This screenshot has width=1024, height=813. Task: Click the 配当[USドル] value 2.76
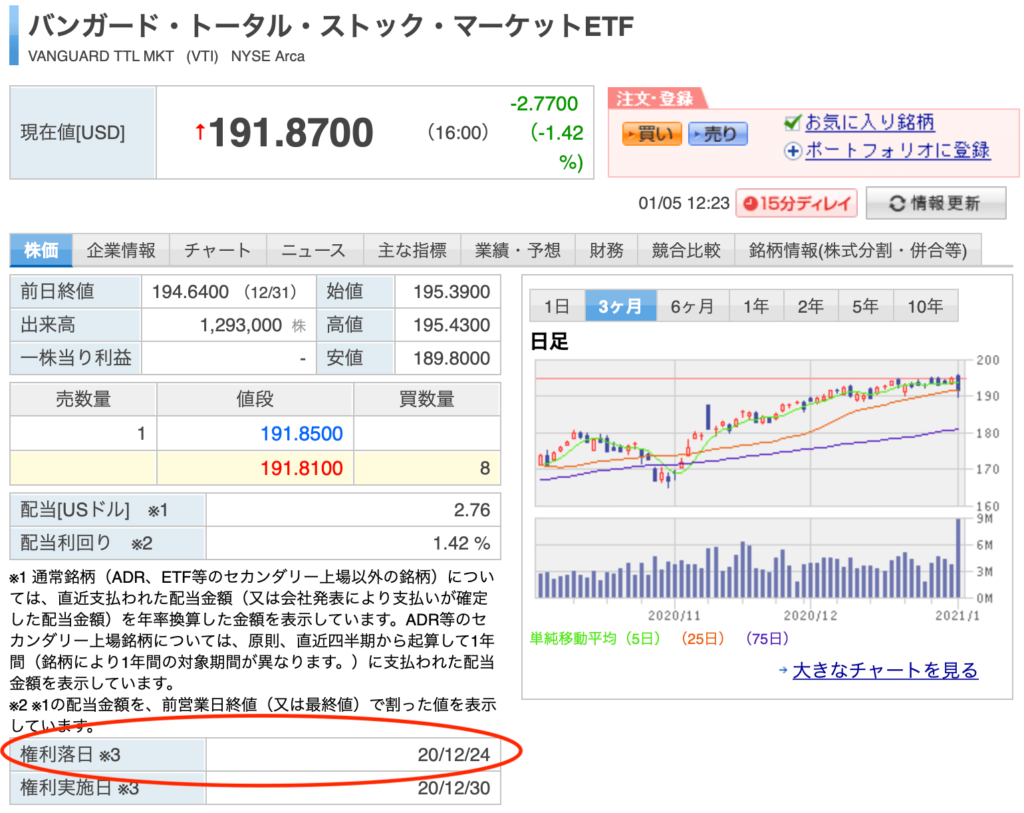pos(472,510)
